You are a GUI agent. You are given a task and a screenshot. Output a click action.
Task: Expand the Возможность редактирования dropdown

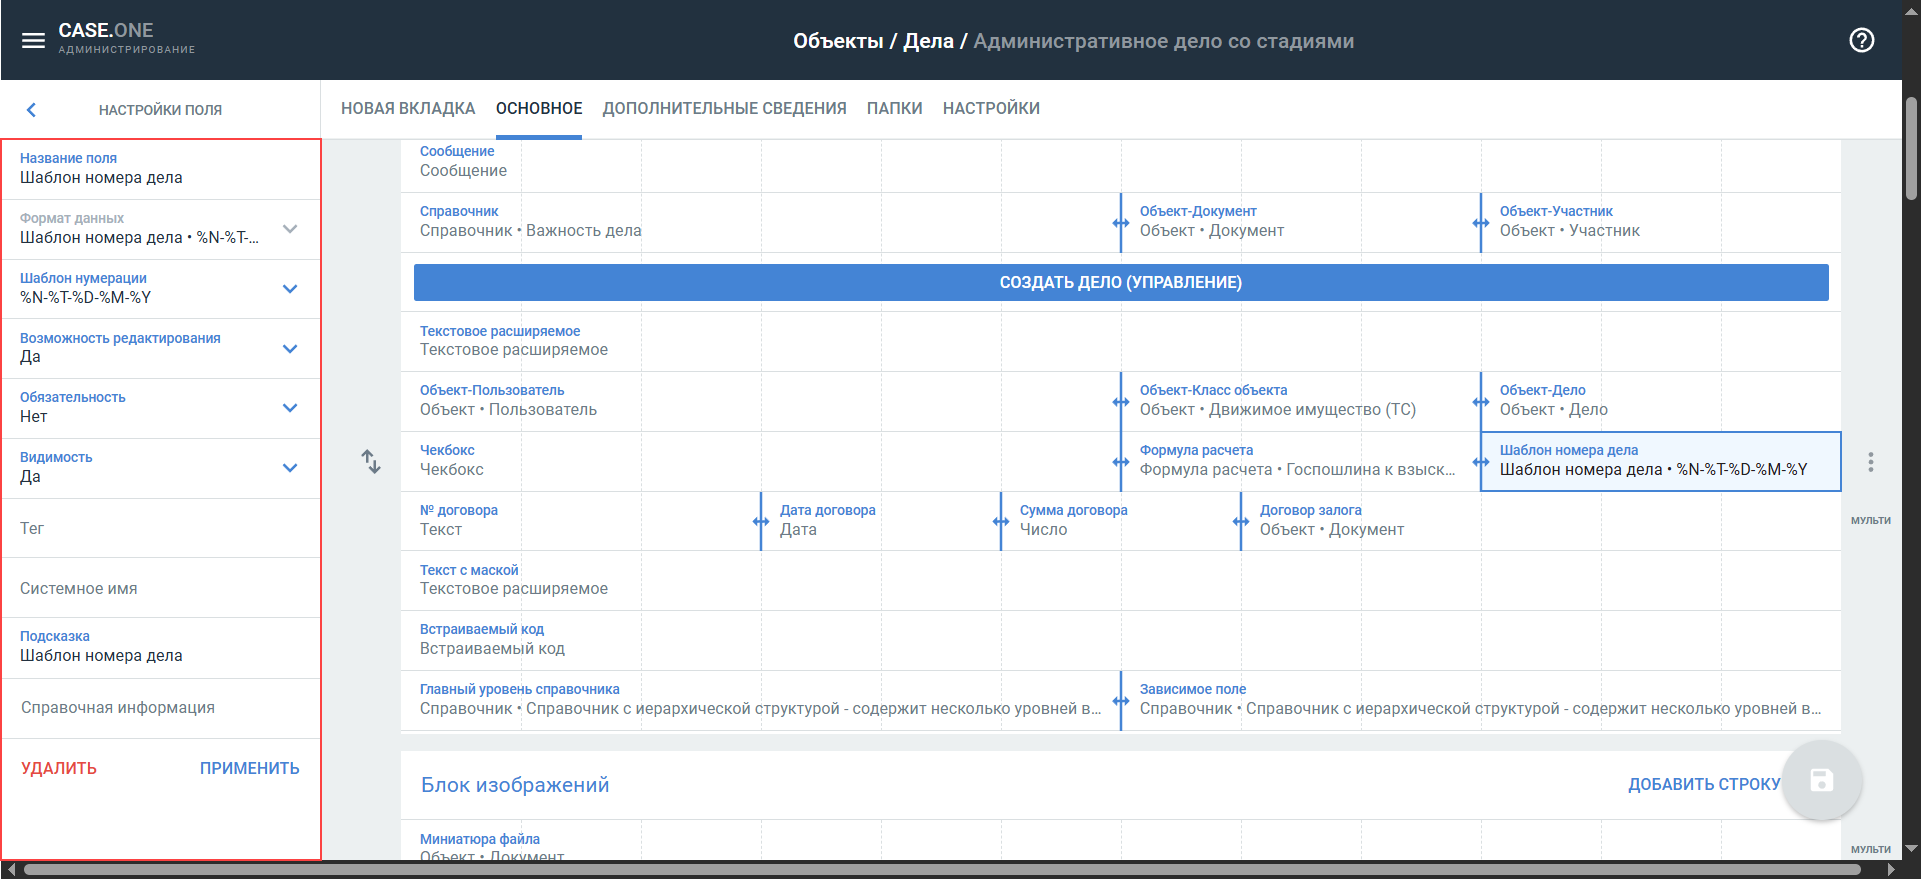click(x=290, y=349)
